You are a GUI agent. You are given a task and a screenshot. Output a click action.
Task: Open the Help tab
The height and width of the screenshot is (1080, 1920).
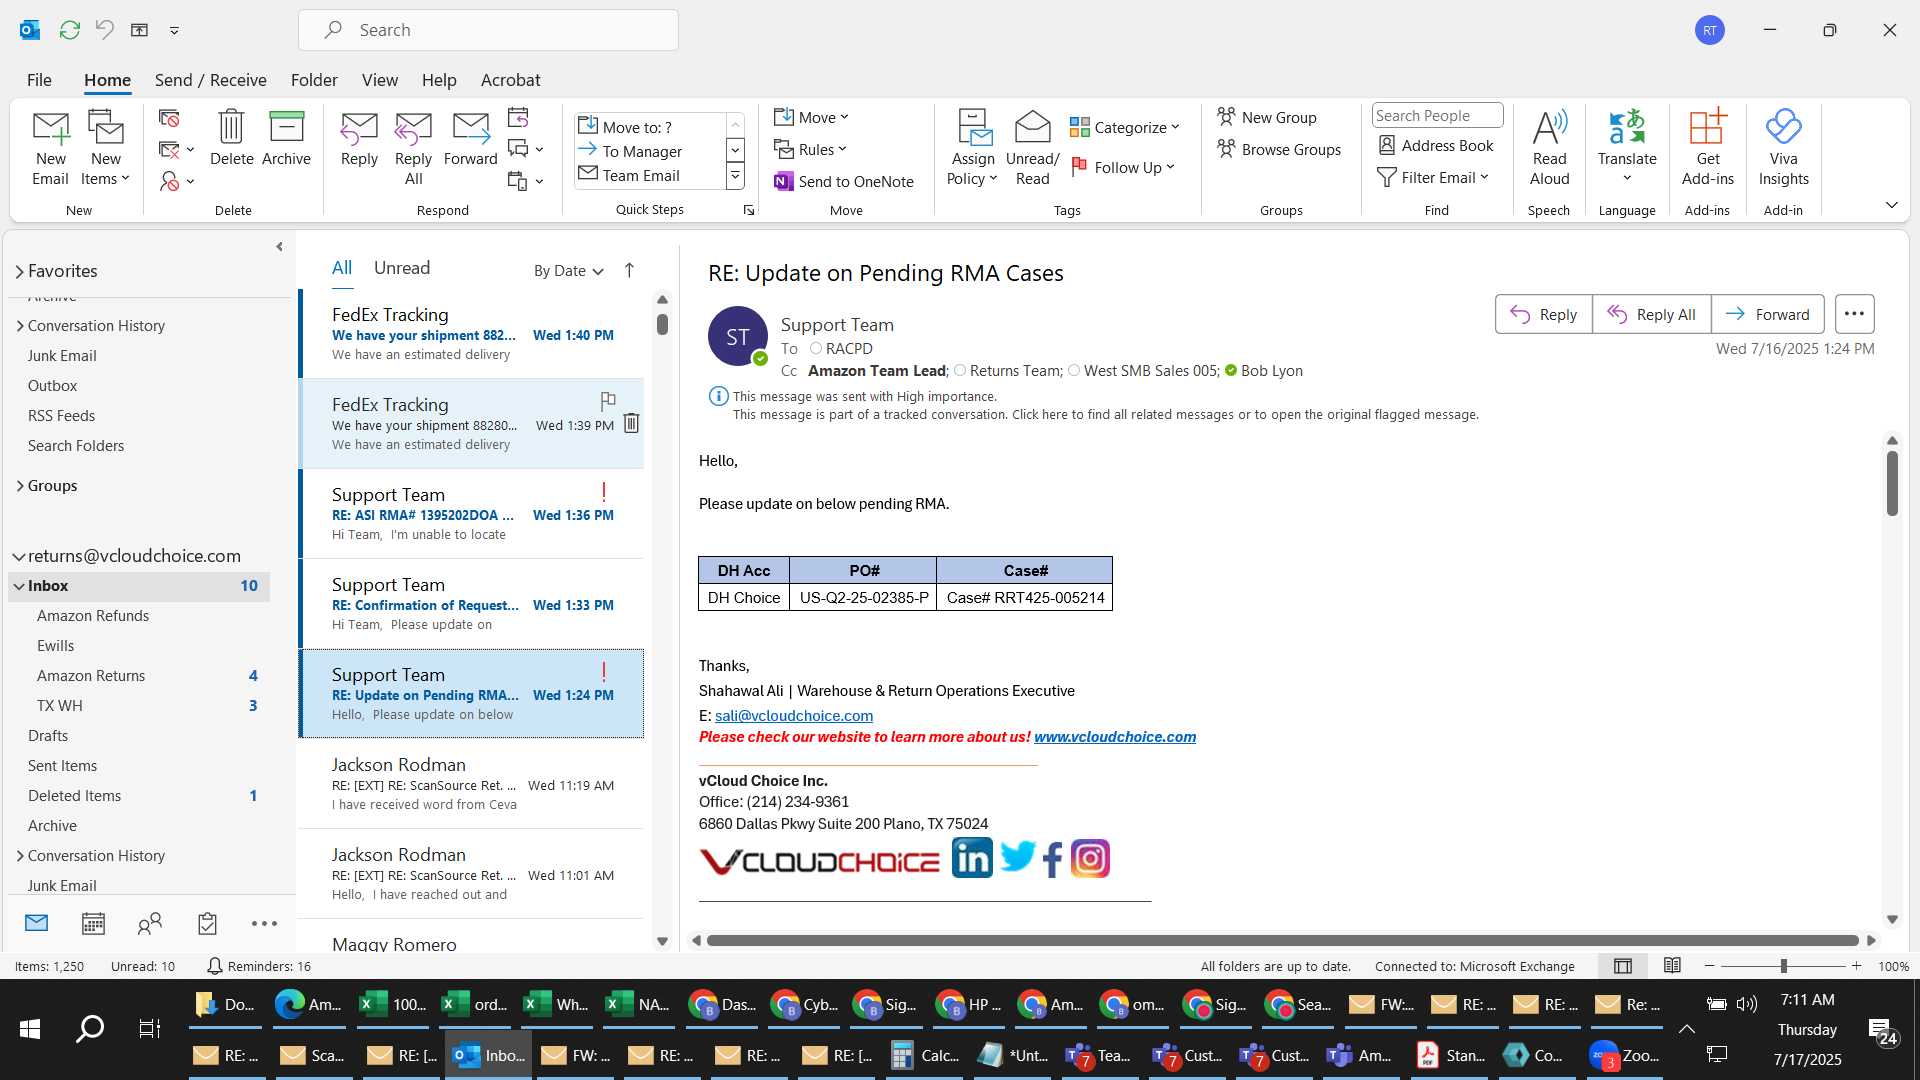coord(439,80)
